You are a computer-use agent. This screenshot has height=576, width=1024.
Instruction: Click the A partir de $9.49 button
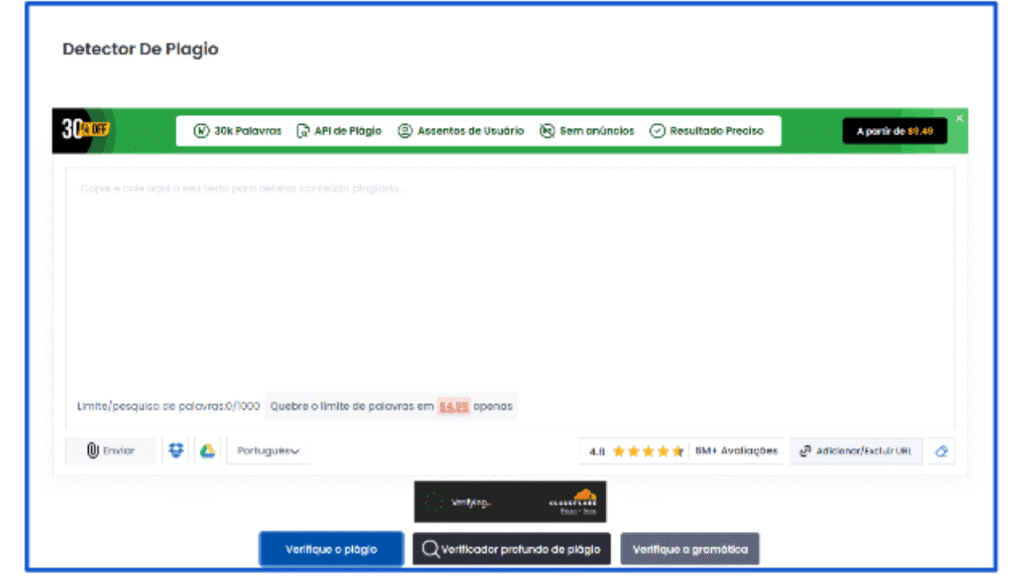[x=895, y=131]
